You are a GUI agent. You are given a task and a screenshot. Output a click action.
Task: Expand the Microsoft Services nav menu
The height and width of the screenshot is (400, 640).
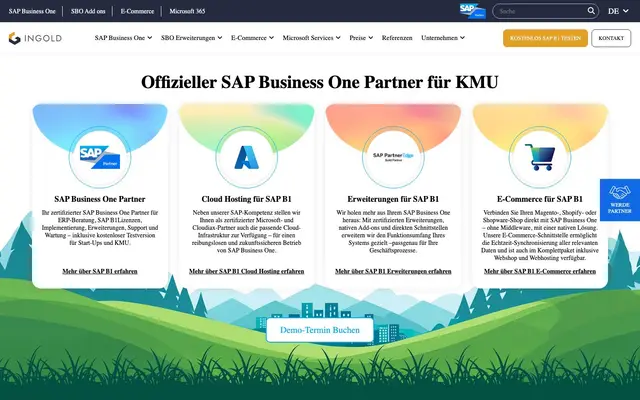(311, 38)
